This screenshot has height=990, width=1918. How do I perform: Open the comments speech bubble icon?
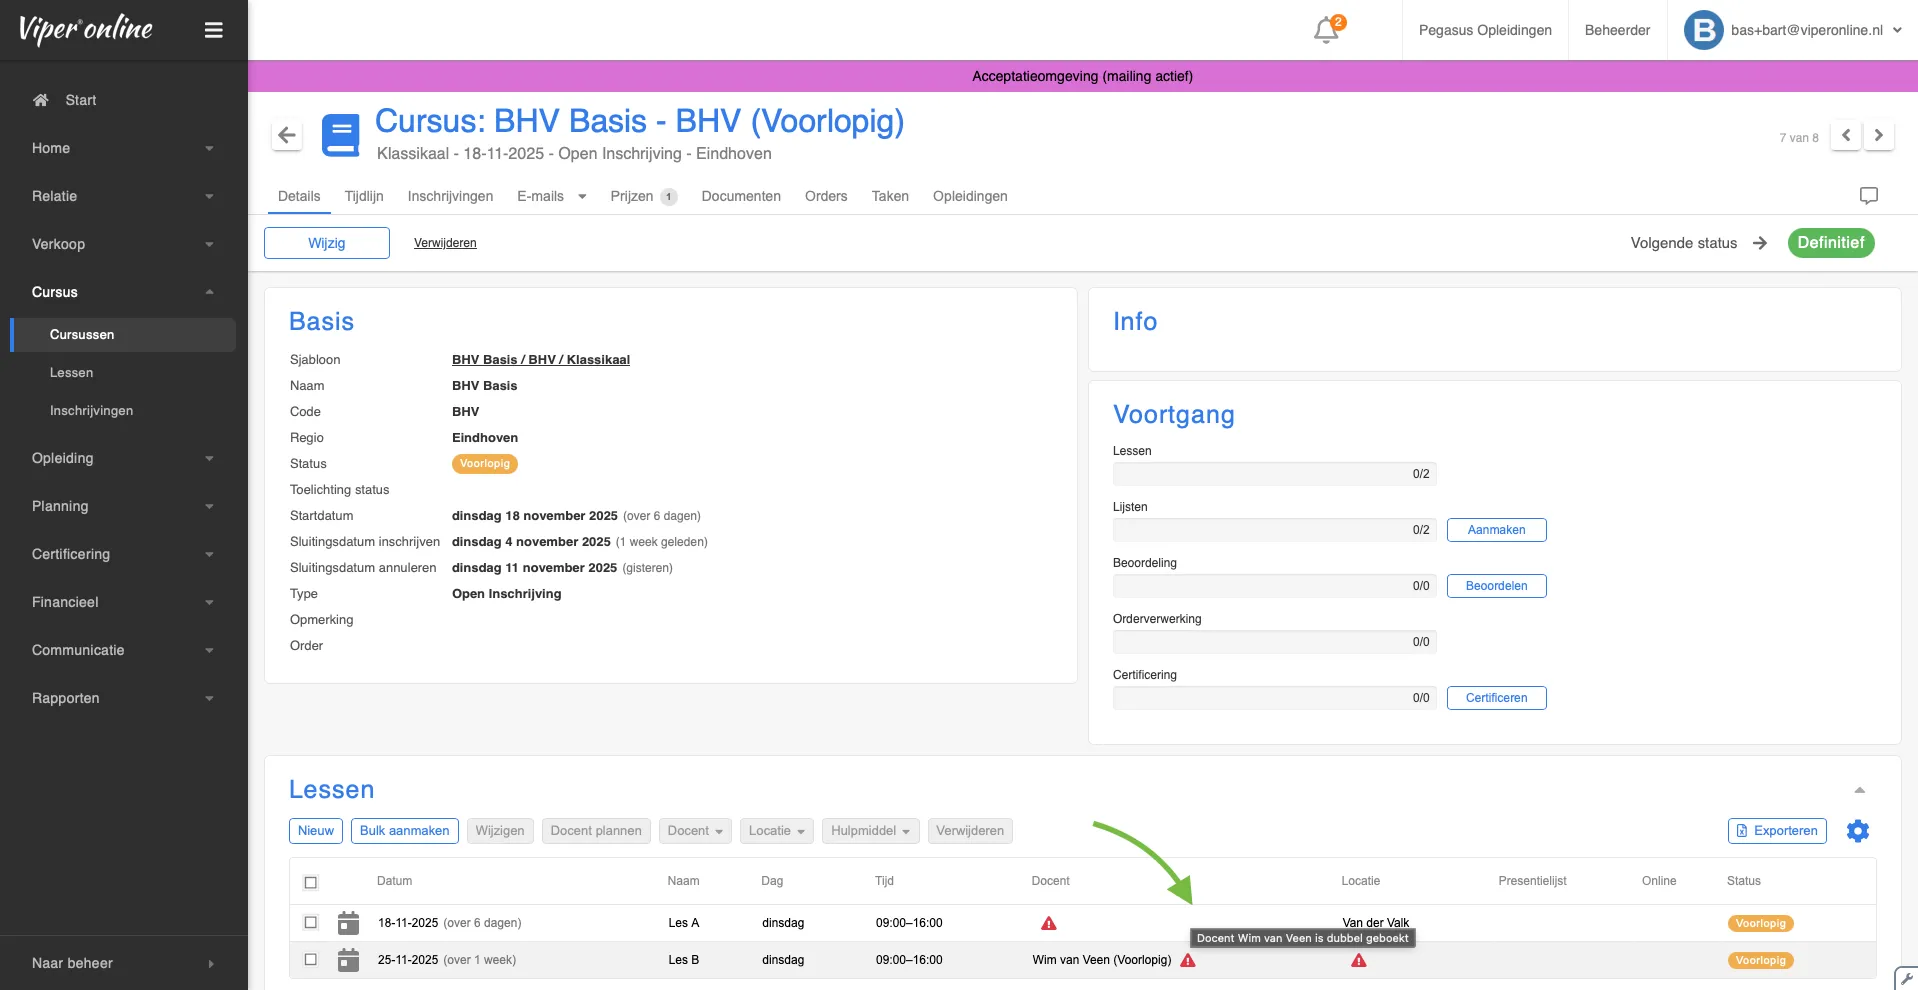(x=1868, y=196)
